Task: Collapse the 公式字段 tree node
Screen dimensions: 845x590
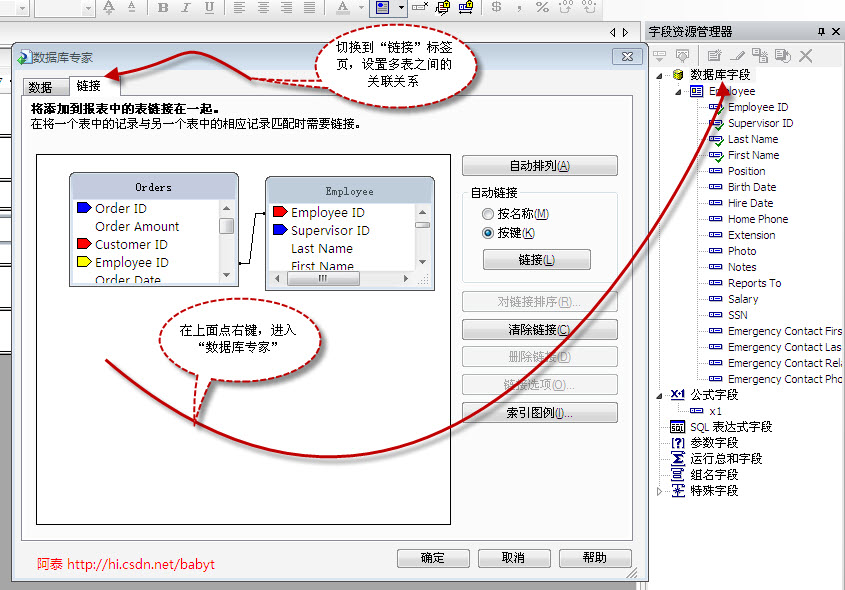Action: (659, 396)
